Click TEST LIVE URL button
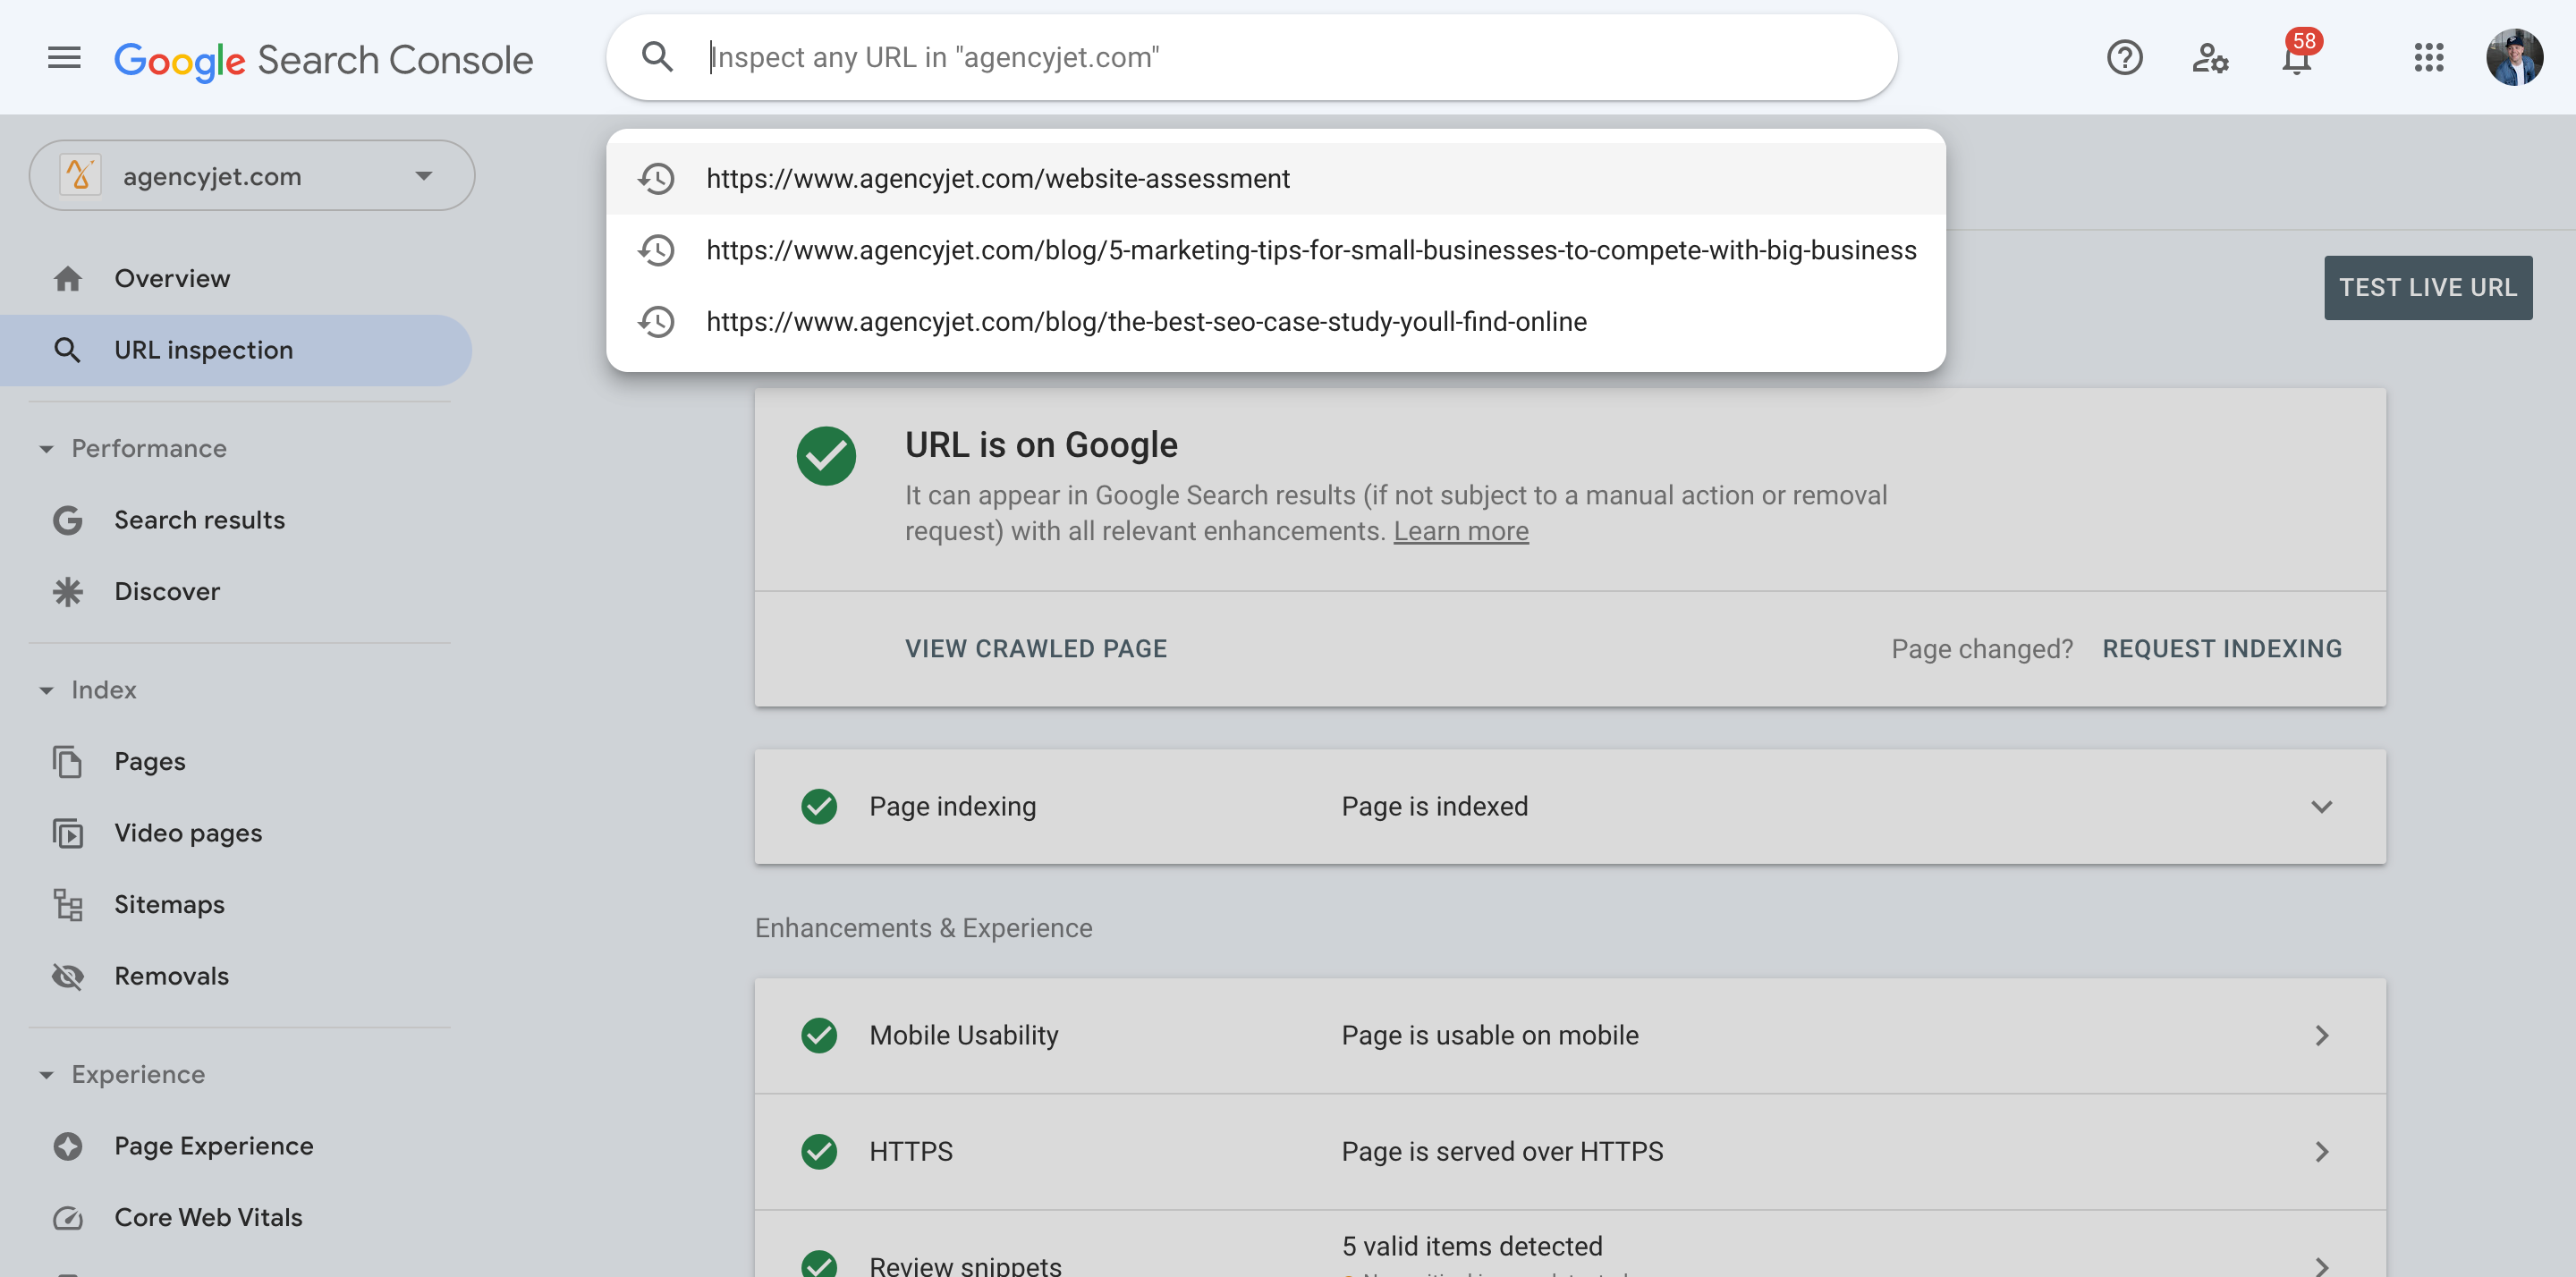 2428,288
